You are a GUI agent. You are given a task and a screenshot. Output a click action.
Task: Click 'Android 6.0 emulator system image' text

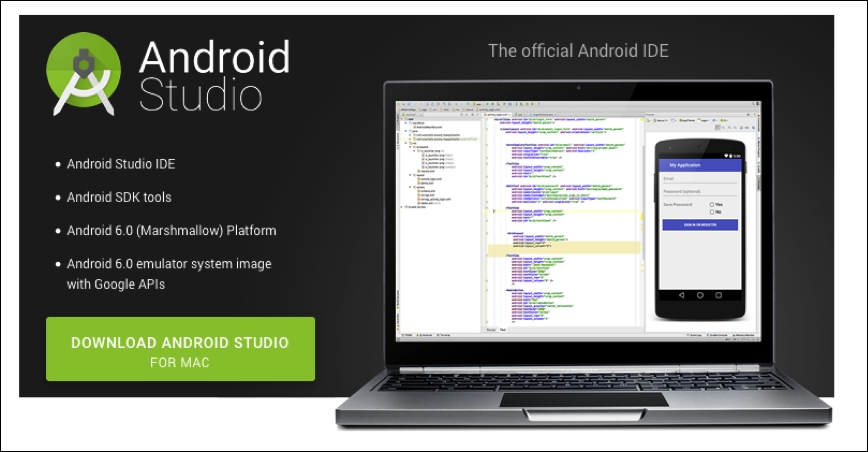[x=169, y=264]
